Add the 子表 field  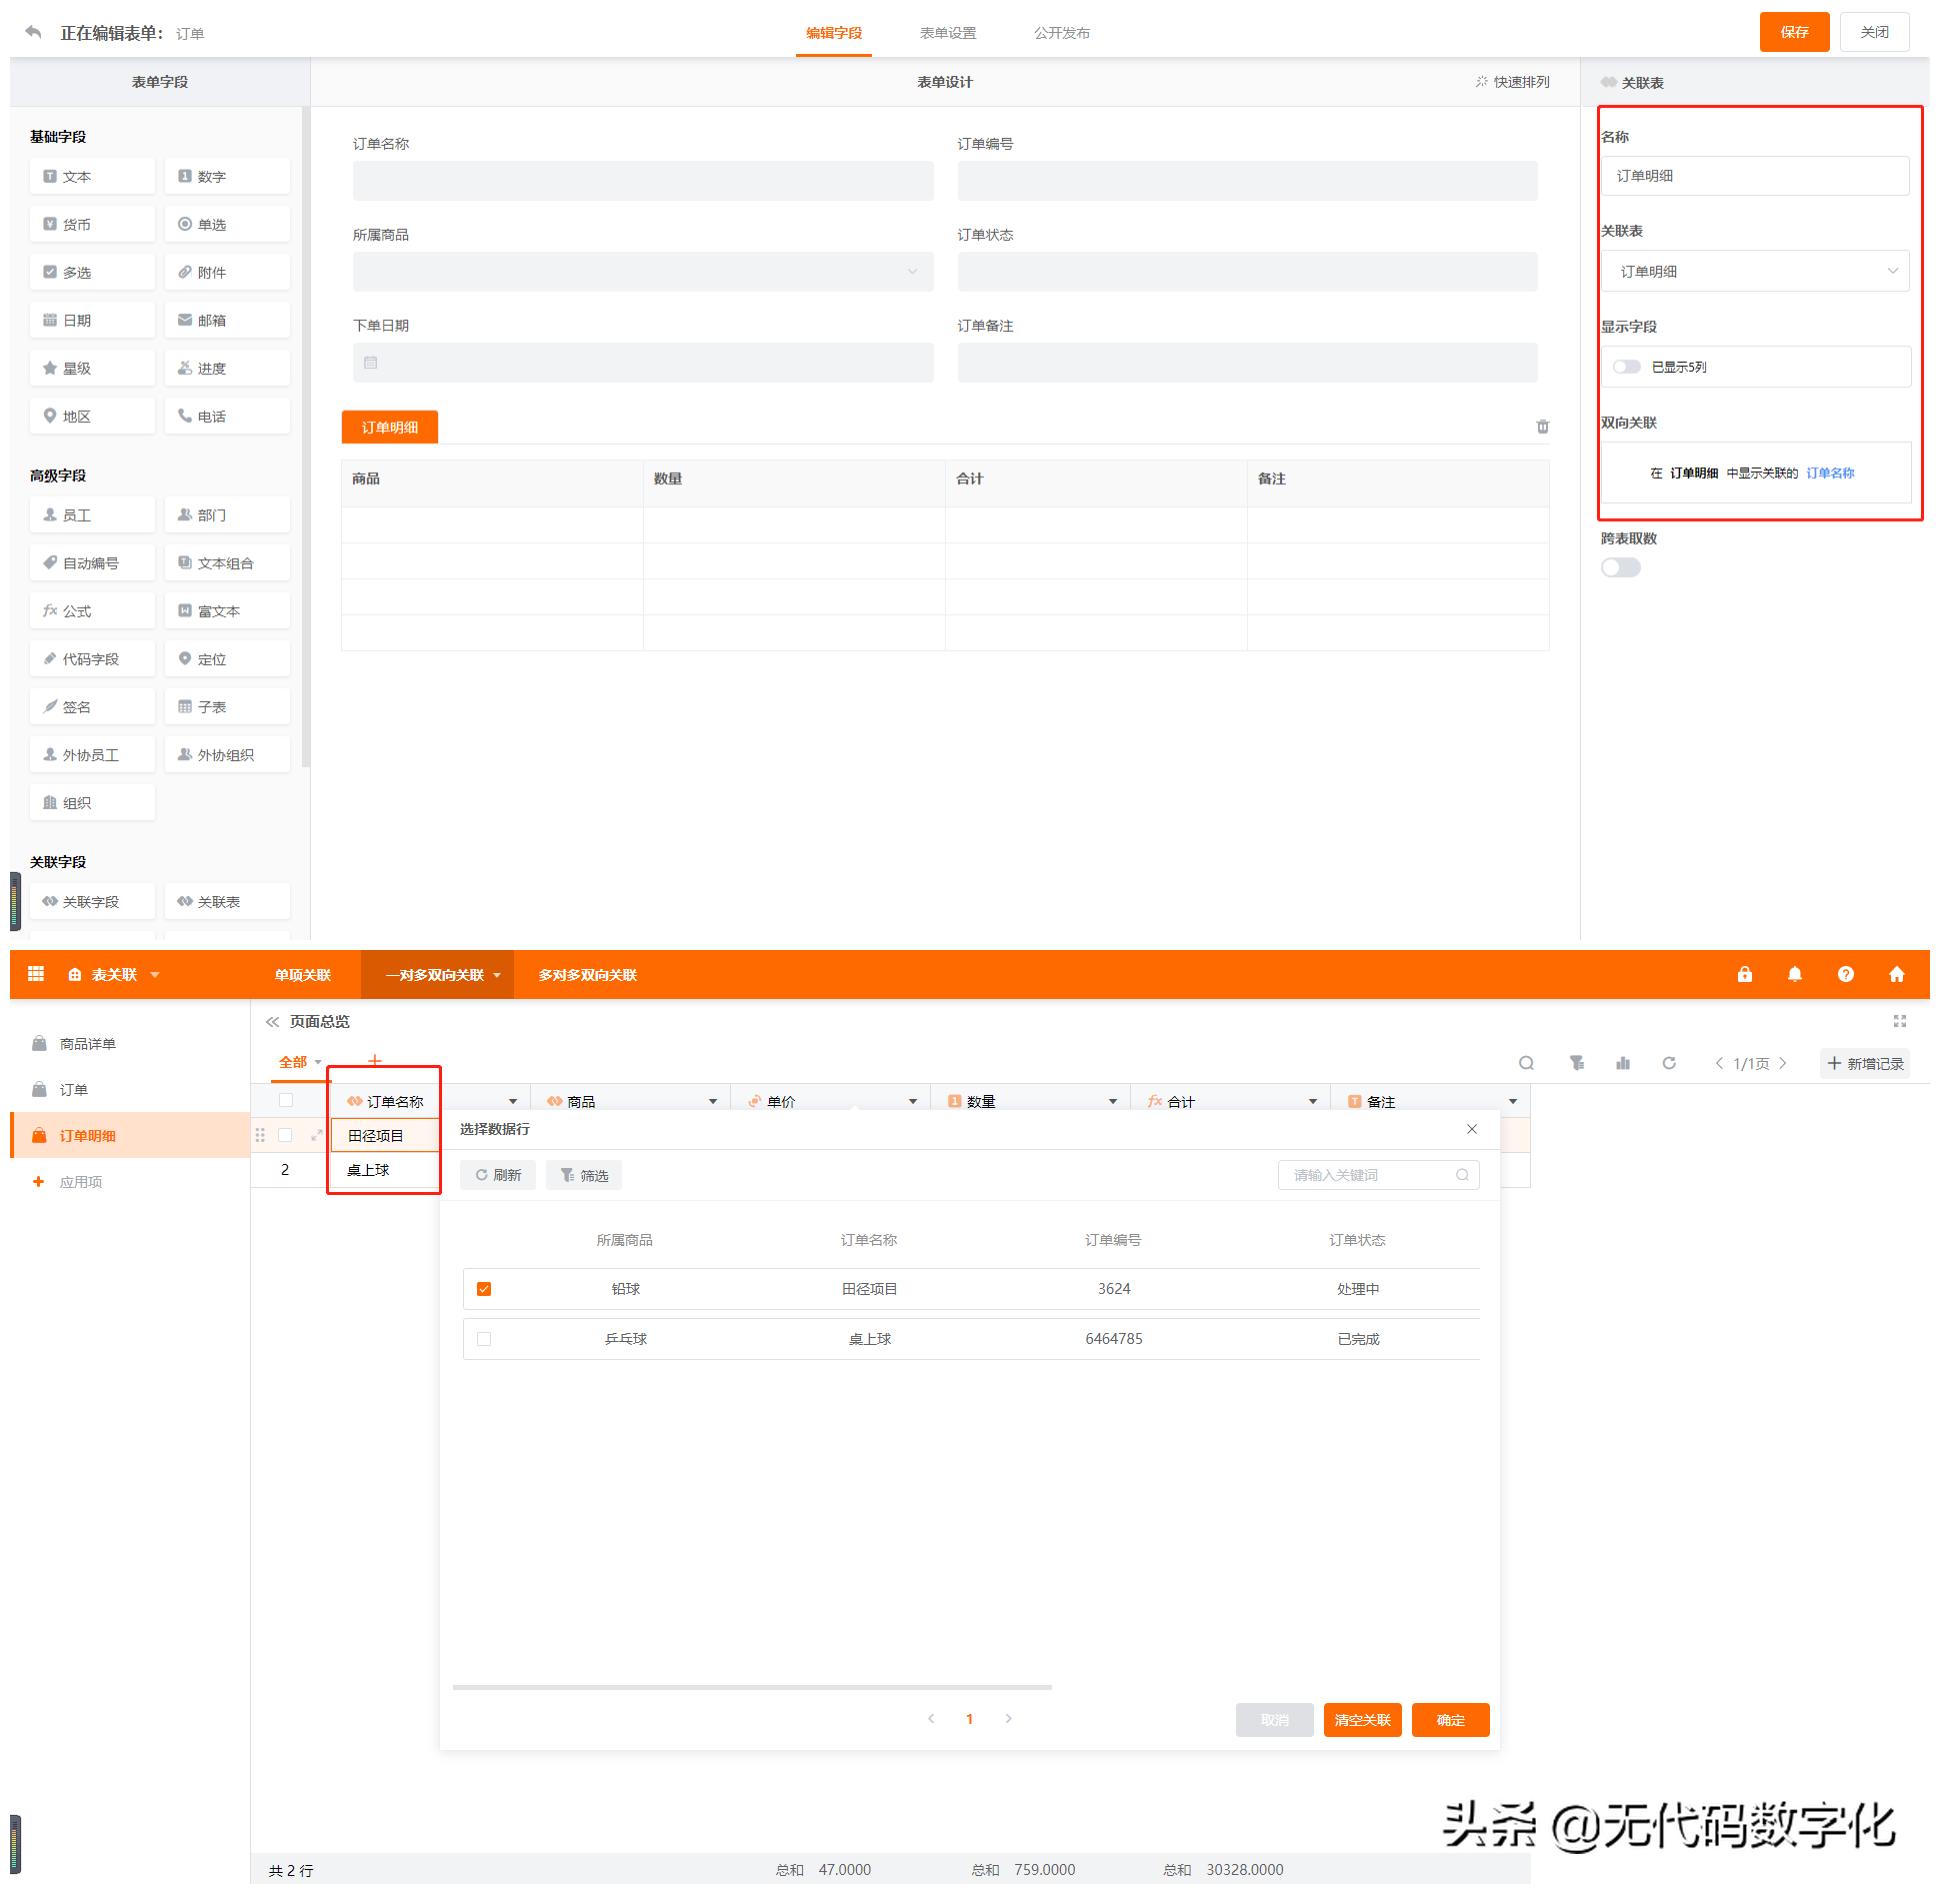pos(227,707)
